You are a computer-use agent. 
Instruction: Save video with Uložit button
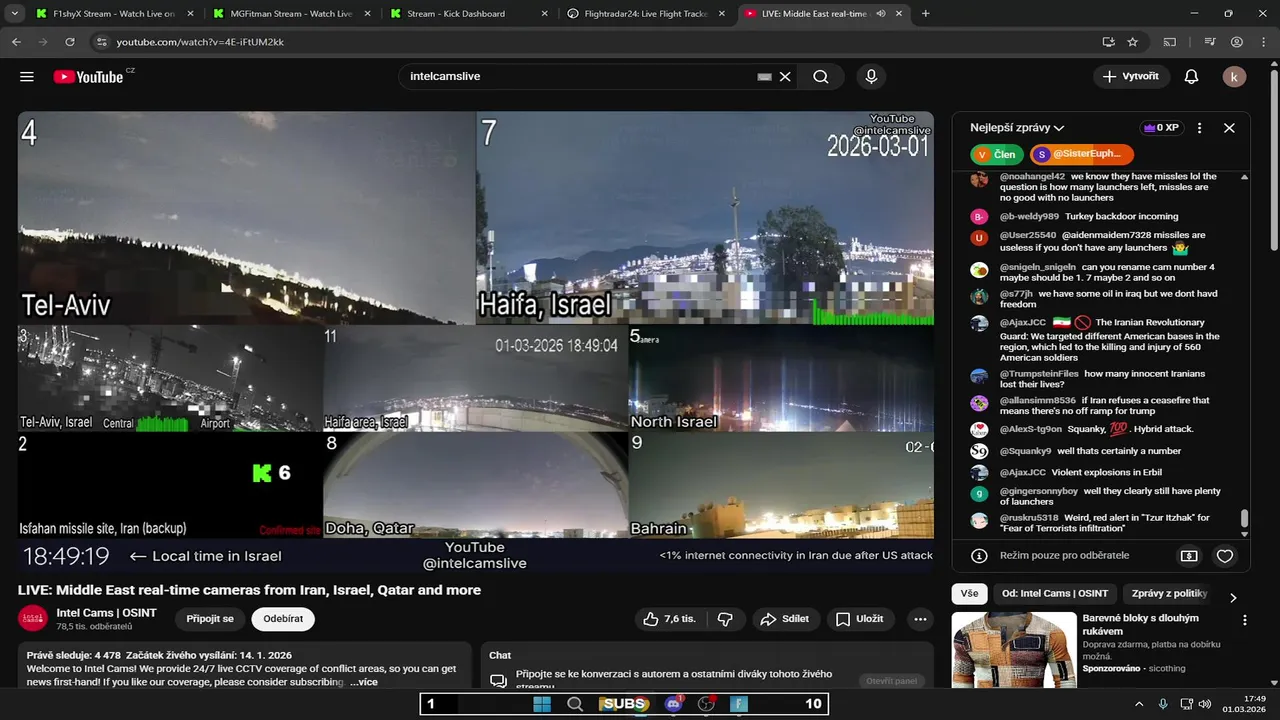pos(860,619)
